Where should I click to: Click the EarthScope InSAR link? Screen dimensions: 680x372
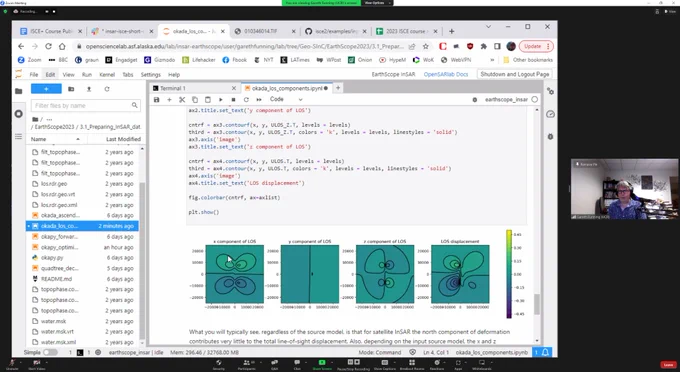point(393,74)
